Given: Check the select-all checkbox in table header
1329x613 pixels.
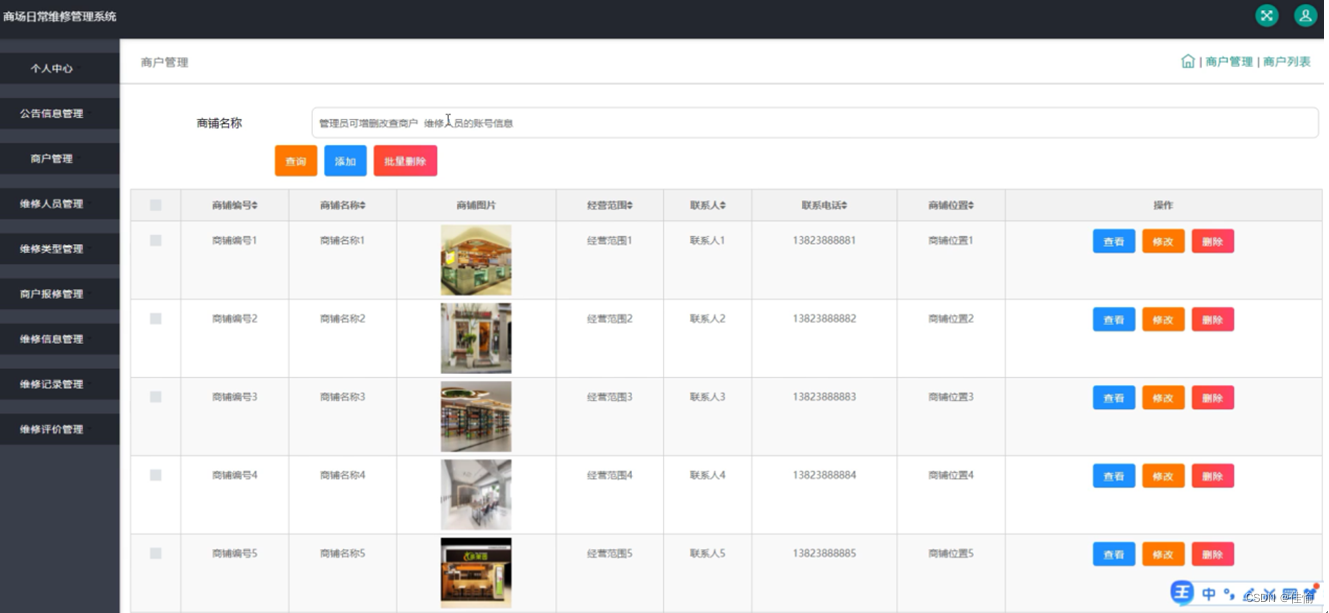Looking at the screenshot, I should click(x=156, y=205).
